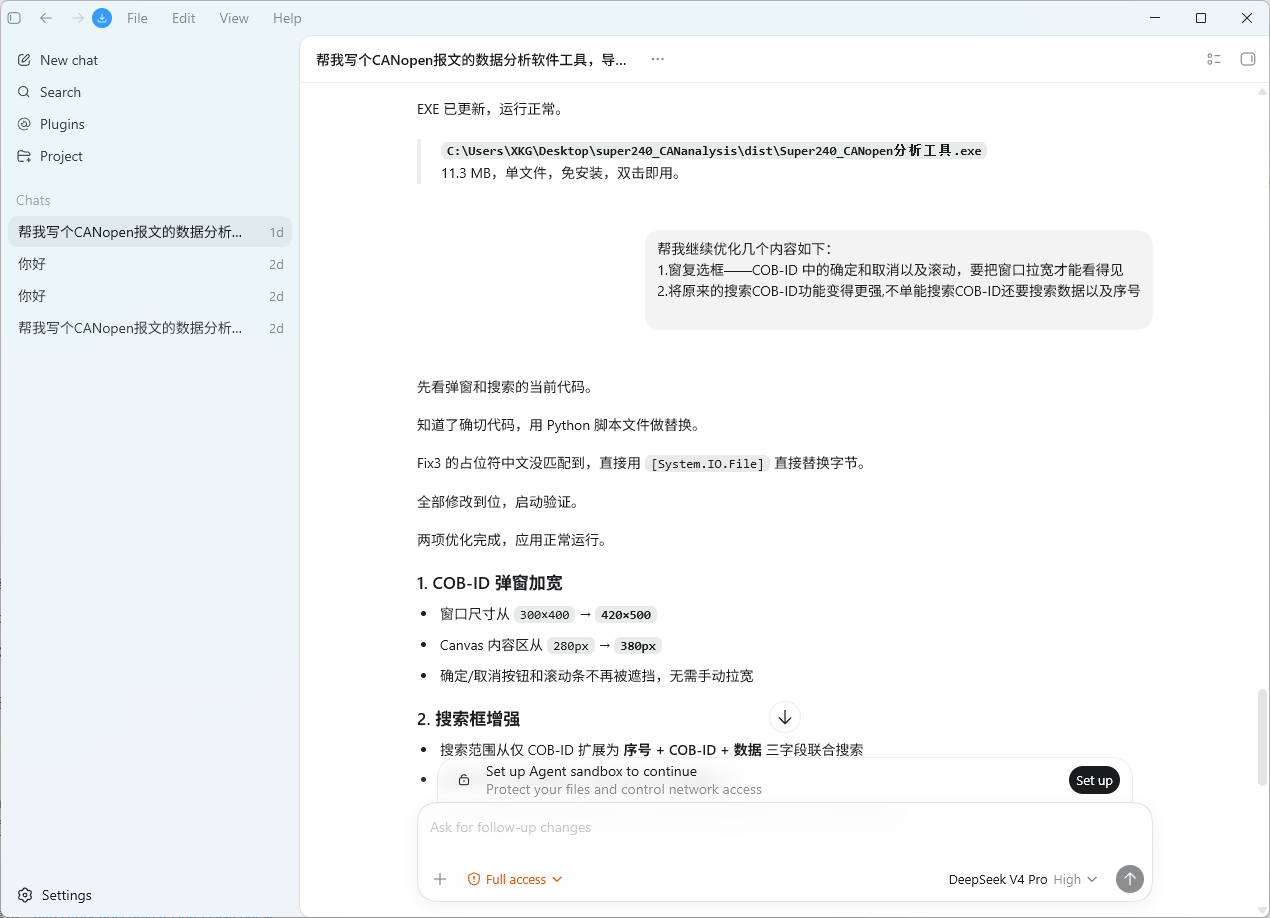Click the Search magnifier icon

(x=24, y=92)
